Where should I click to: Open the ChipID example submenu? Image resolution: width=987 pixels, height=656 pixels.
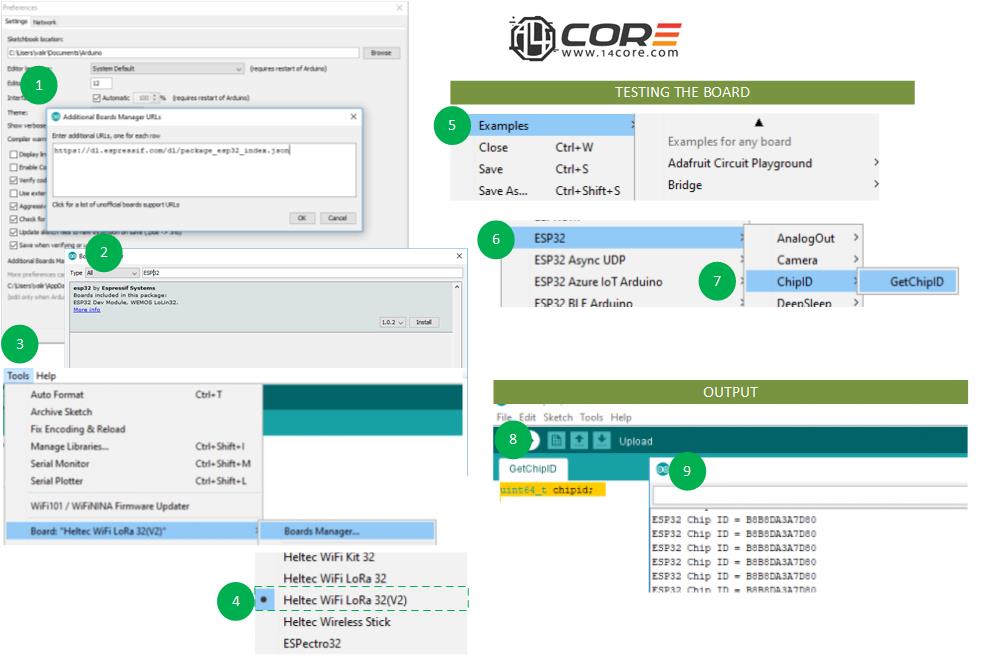(802, 281)
